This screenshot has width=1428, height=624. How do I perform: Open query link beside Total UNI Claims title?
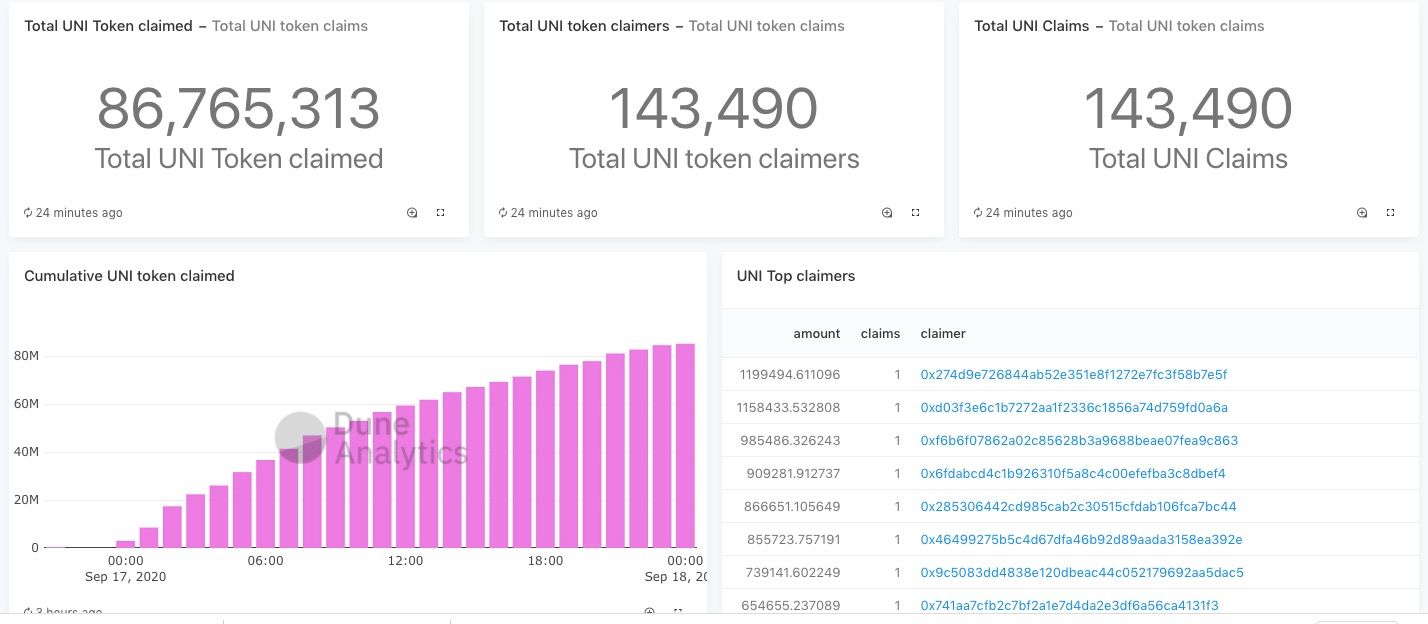(x=1187, y=26)
